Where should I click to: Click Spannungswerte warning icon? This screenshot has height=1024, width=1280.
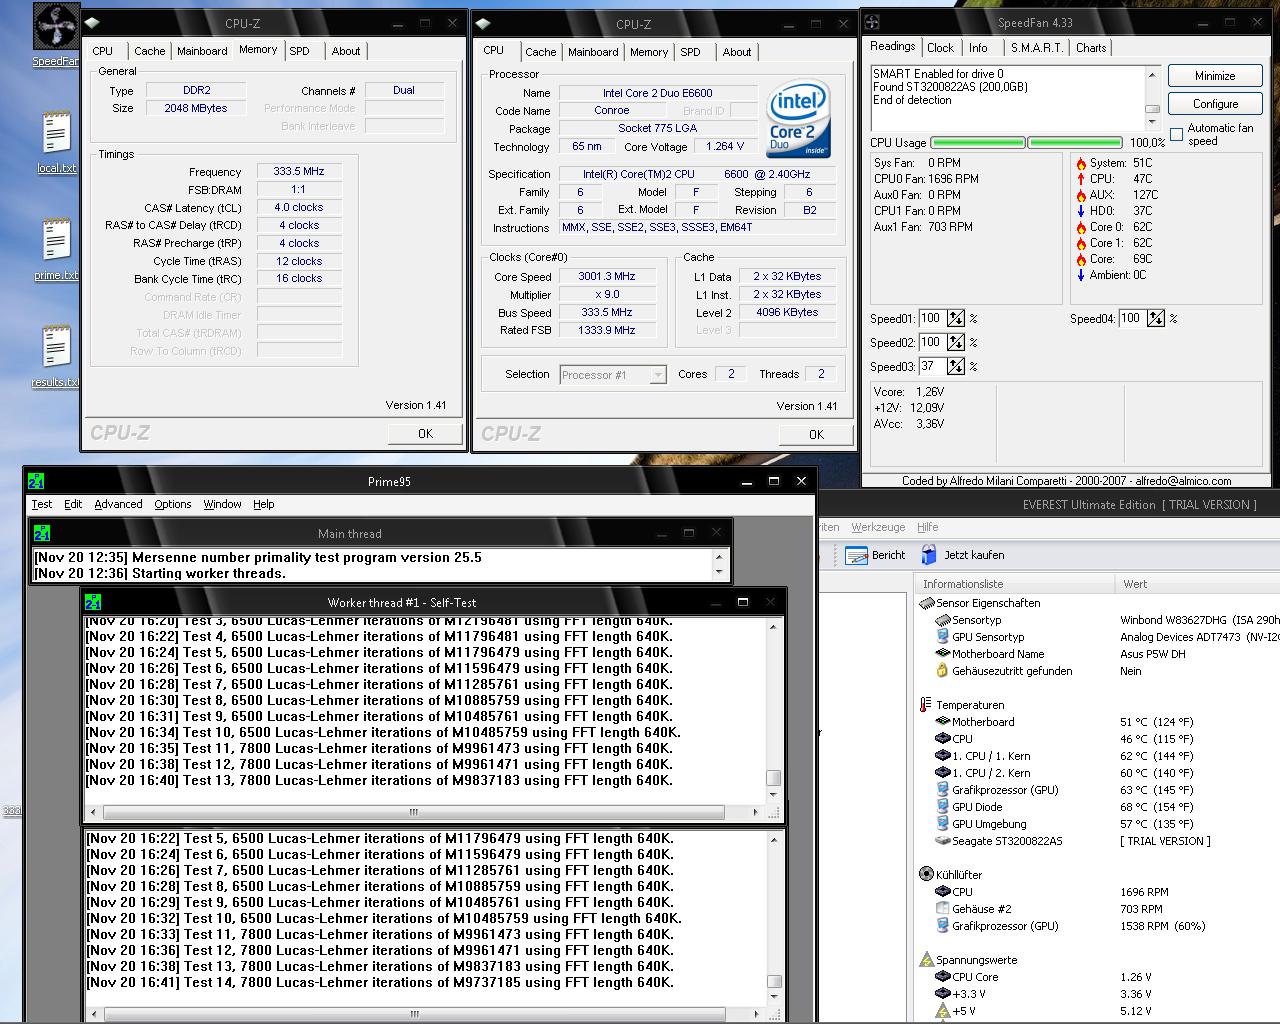(x=926, y=960)
